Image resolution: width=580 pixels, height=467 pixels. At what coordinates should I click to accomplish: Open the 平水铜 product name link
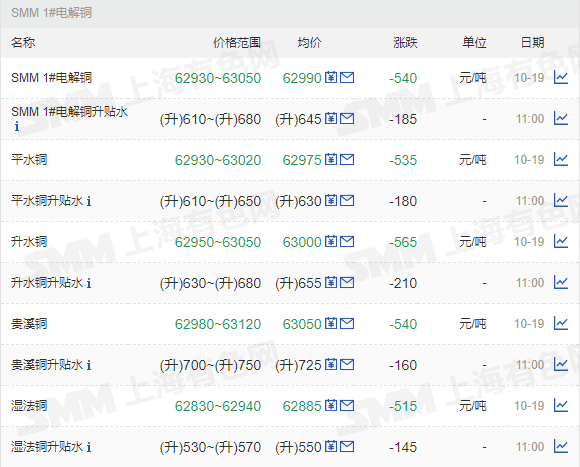pos(29,160)
